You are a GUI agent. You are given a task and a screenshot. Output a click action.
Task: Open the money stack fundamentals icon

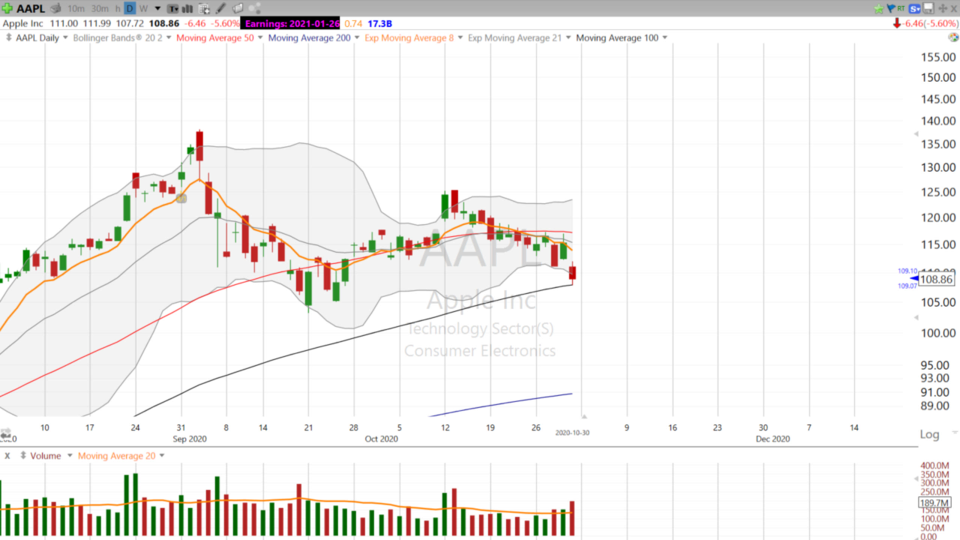[56, 9]
